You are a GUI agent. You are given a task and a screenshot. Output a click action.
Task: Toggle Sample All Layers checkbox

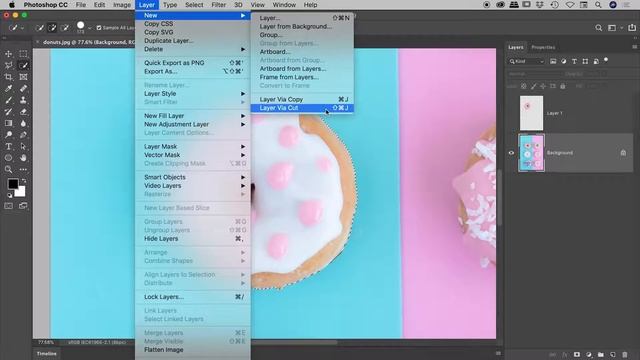coord(99,28)
